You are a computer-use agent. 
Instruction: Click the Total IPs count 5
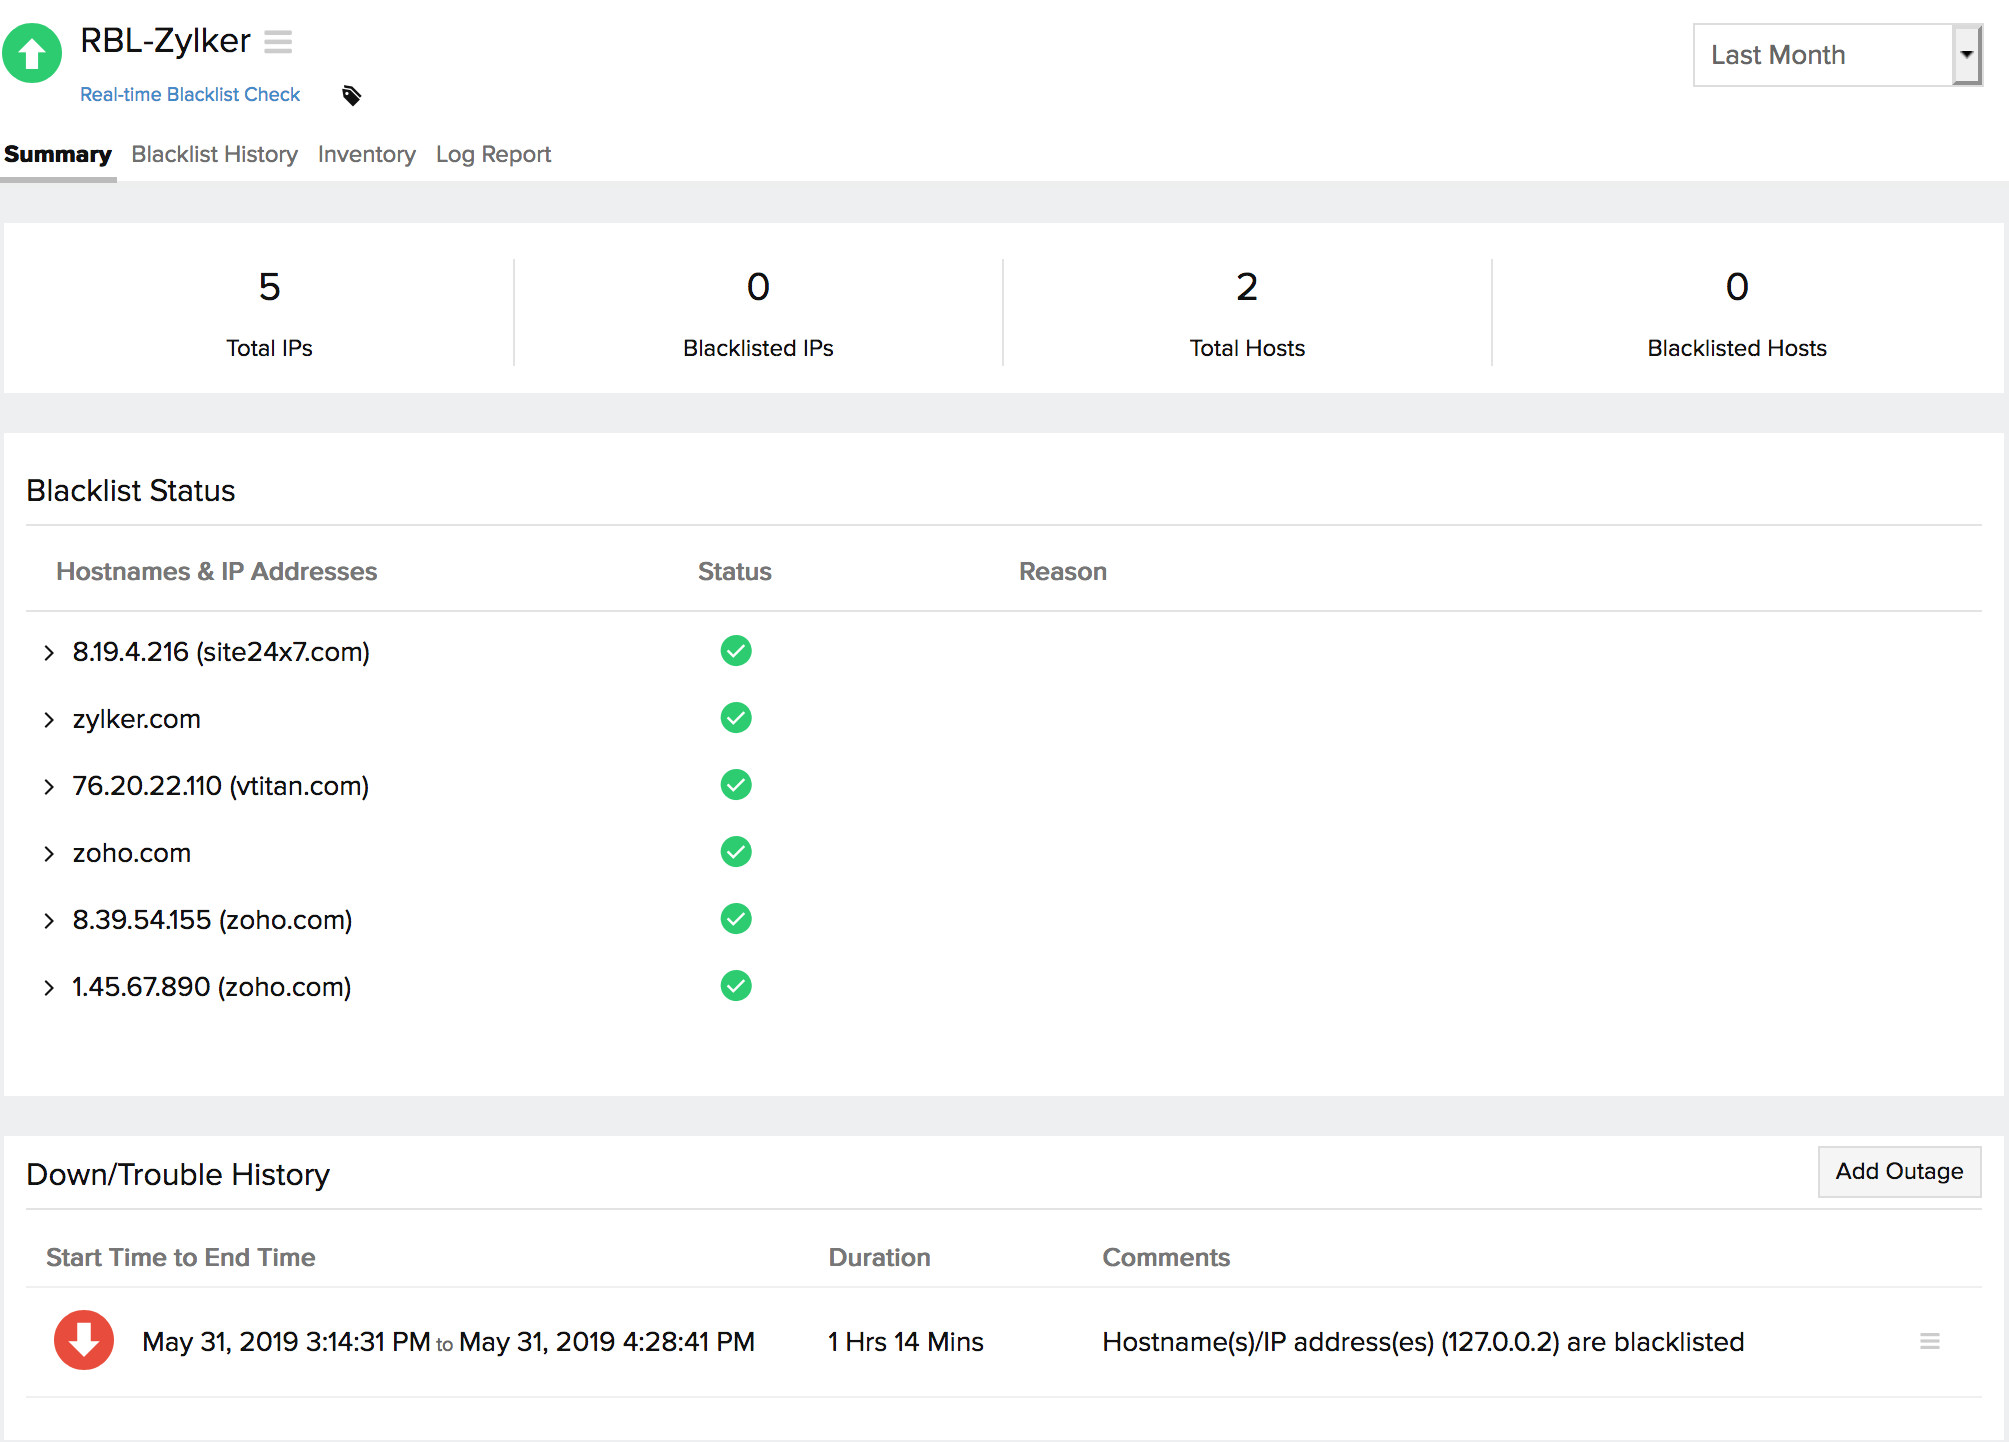tap(269, 287)
